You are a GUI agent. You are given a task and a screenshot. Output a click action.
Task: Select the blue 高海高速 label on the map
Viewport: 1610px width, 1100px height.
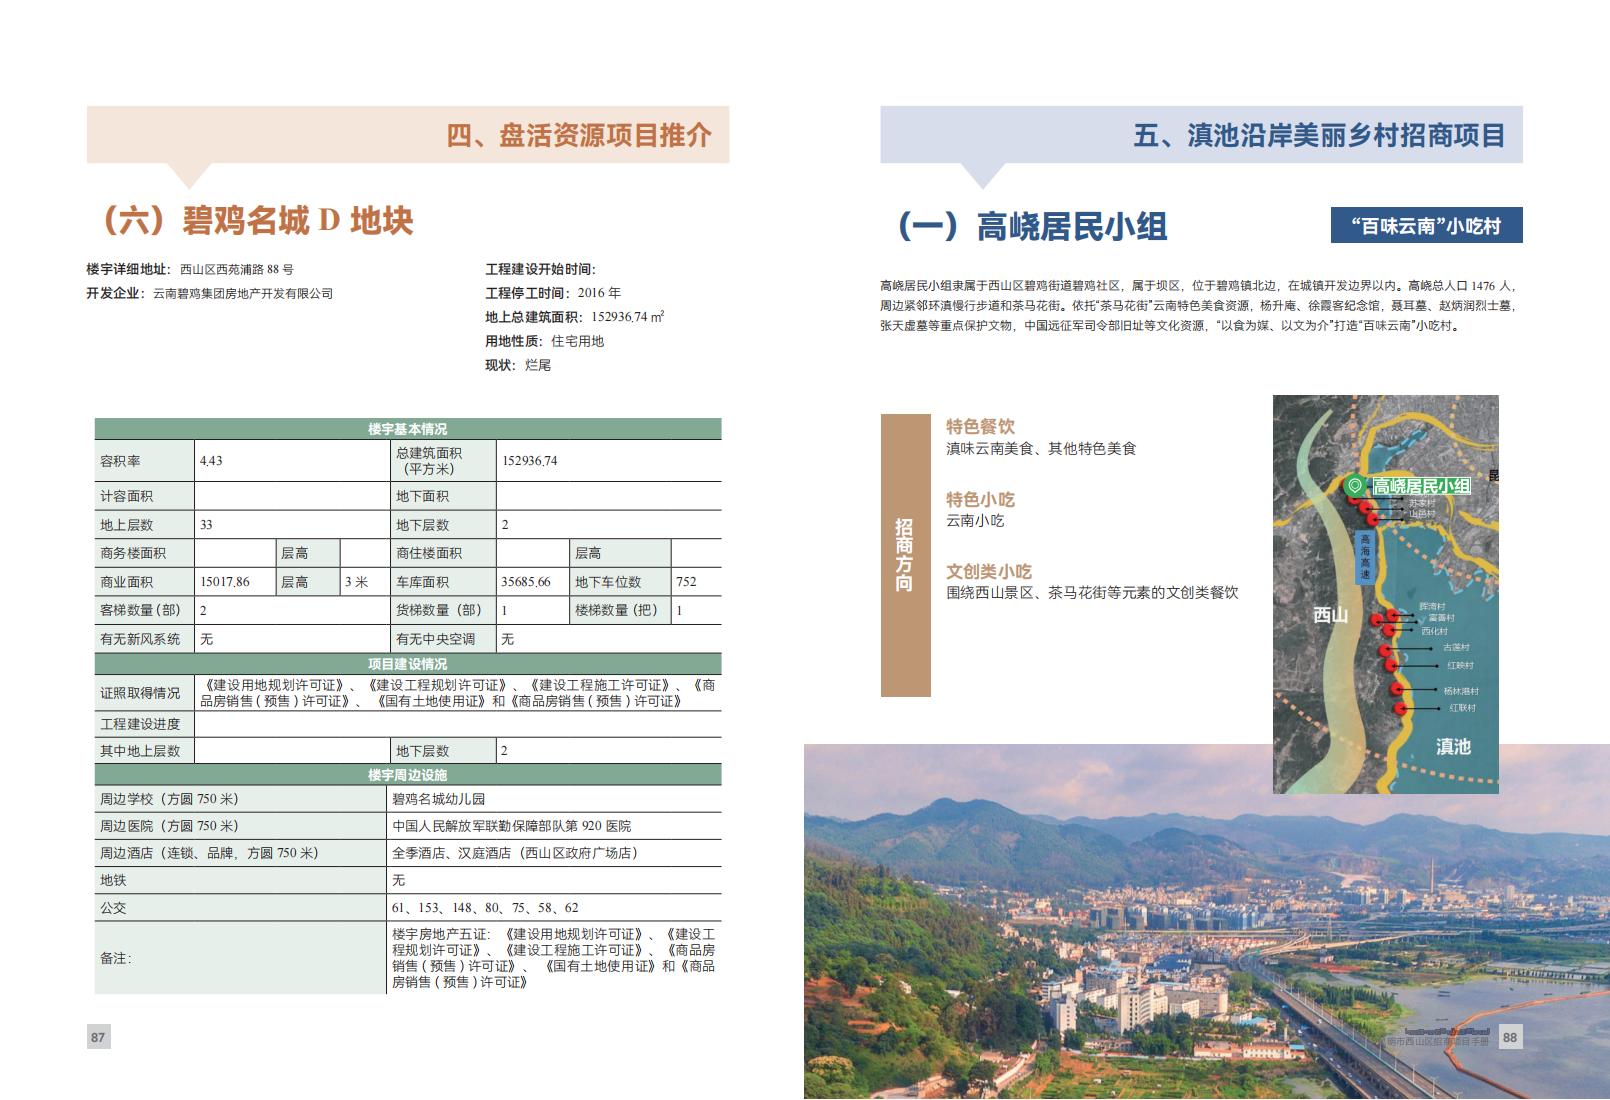[x=1365, y=557]
